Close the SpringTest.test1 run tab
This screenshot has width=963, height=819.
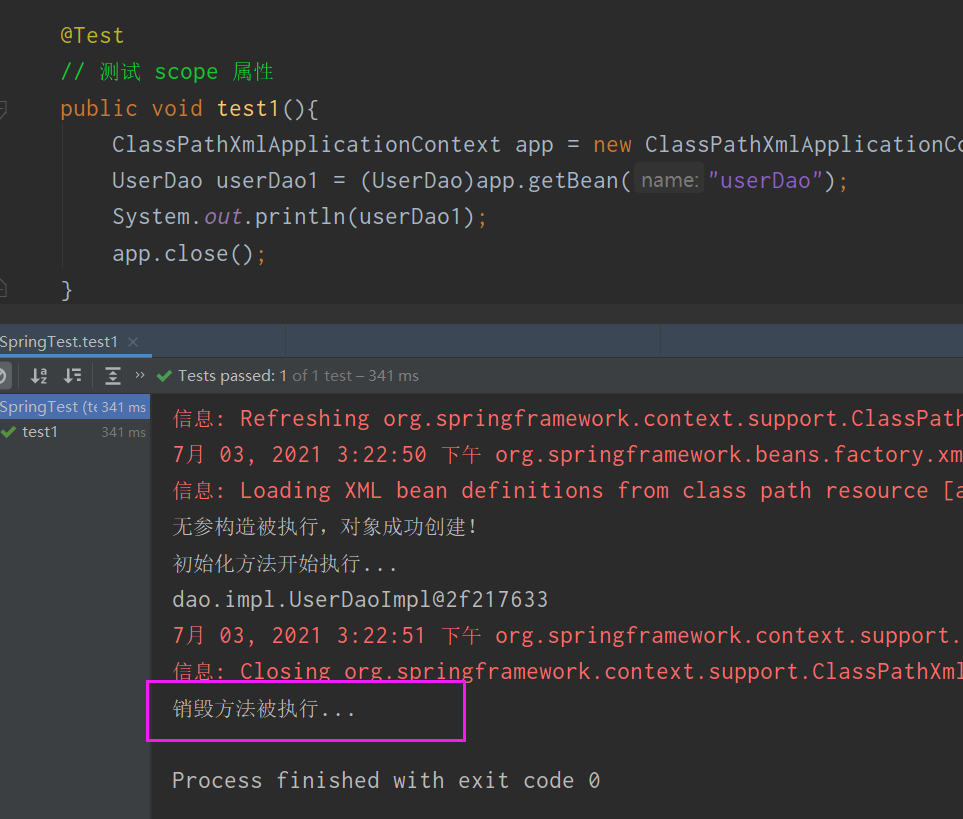133,342
